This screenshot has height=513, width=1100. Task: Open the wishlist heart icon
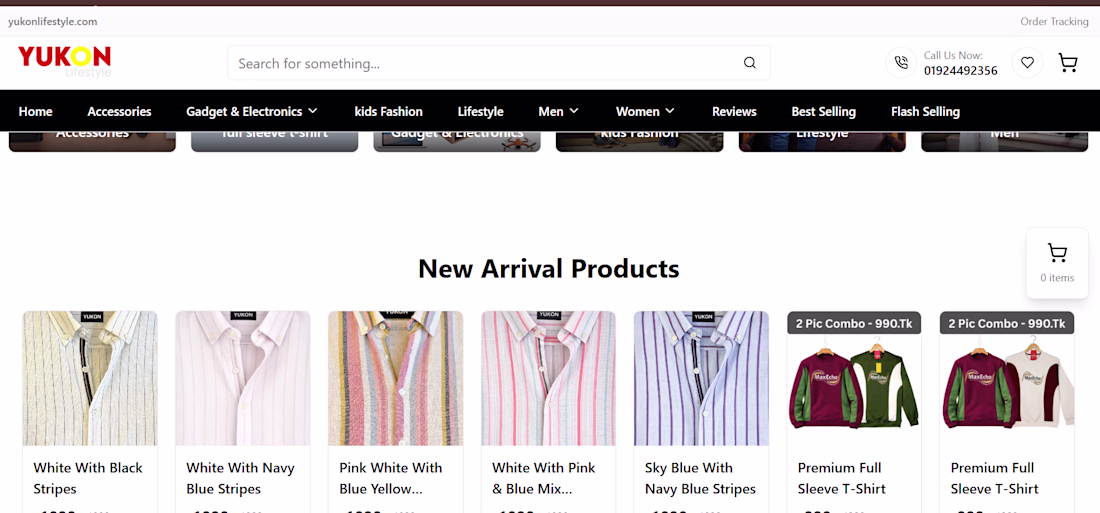[x=1027, y=63]
